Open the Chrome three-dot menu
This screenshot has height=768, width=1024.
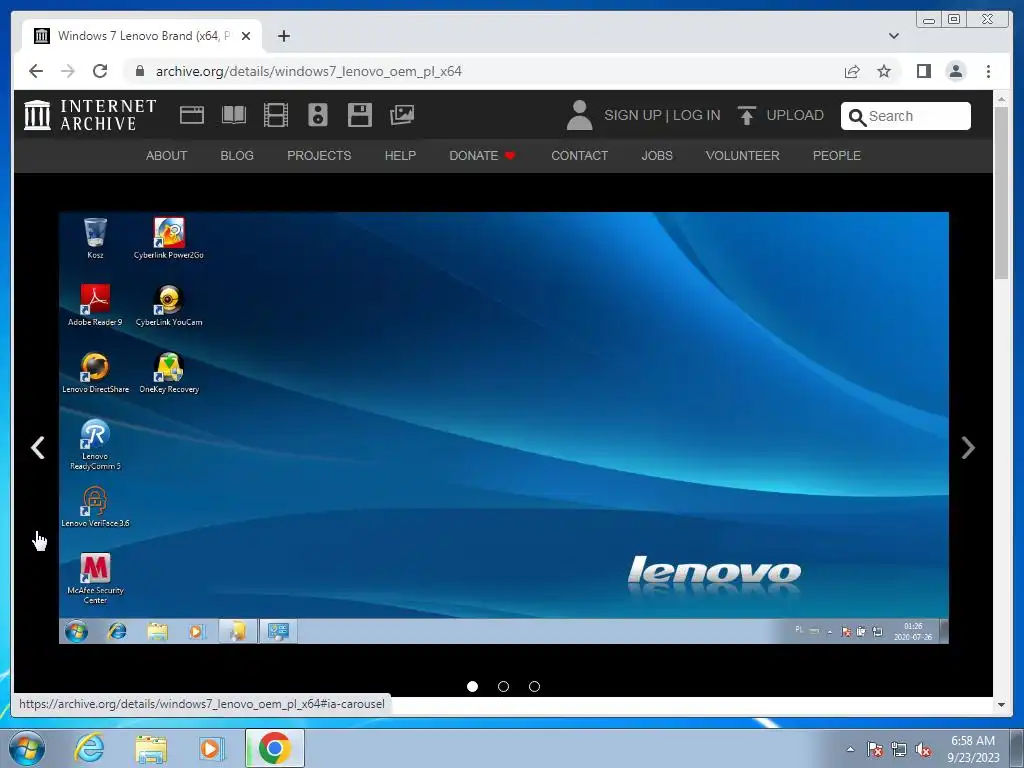(x=988, y=71)
